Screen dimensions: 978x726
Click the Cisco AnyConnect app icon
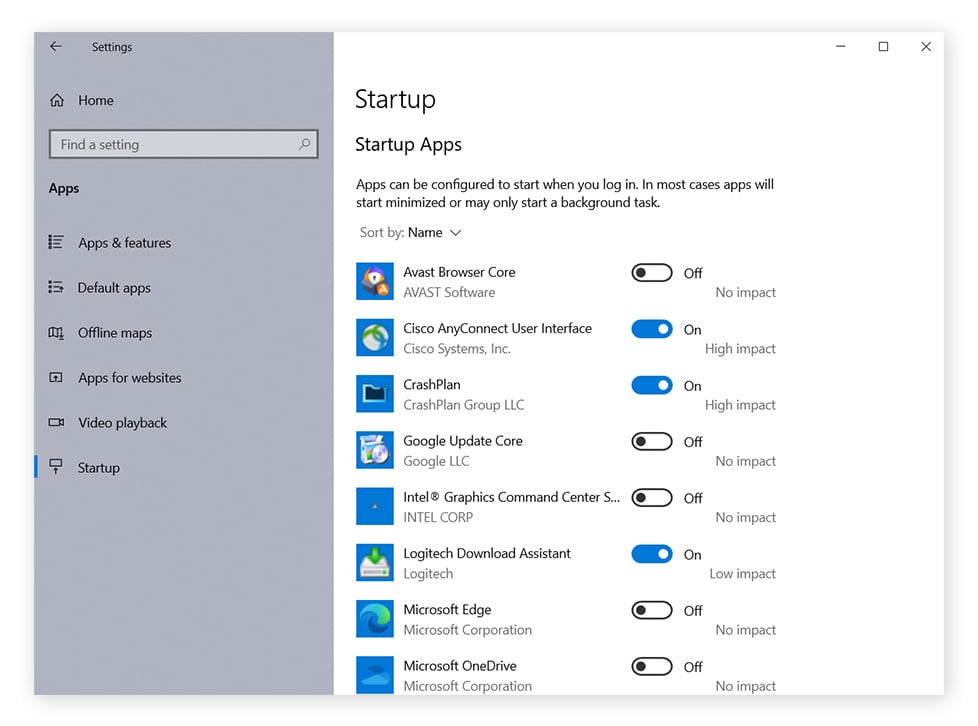(374, 337)
